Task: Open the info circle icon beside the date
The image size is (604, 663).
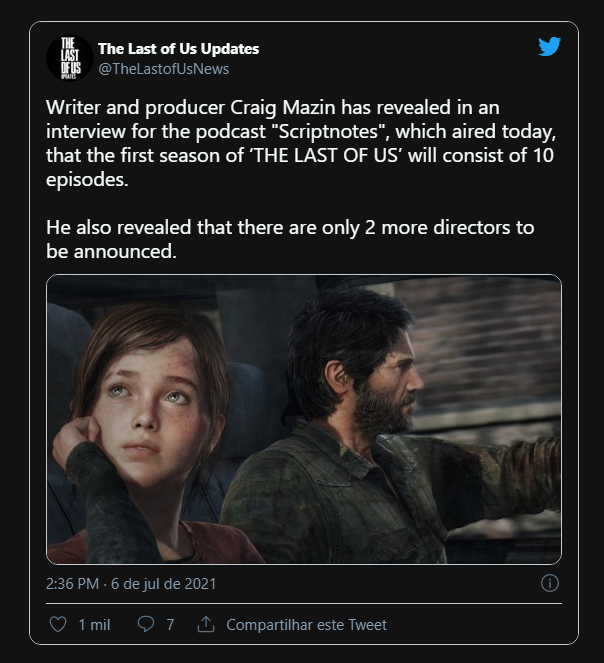Action: coord(549,584)
